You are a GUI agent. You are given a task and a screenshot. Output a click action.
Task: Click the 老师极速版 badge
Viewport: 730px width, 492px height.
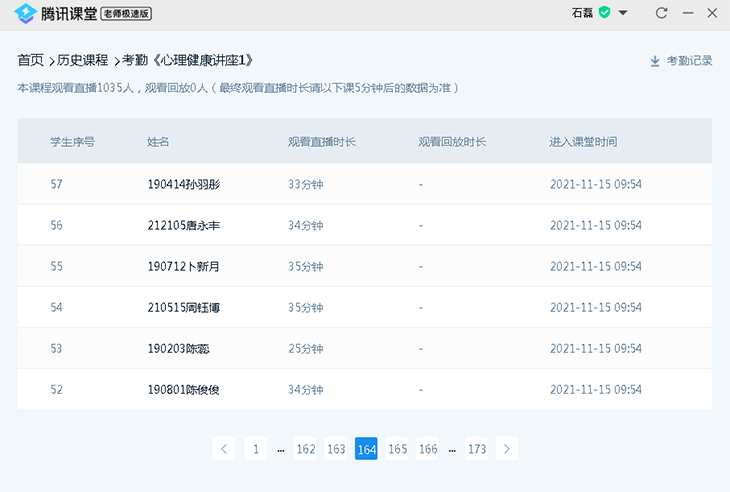tap(126, 13)
